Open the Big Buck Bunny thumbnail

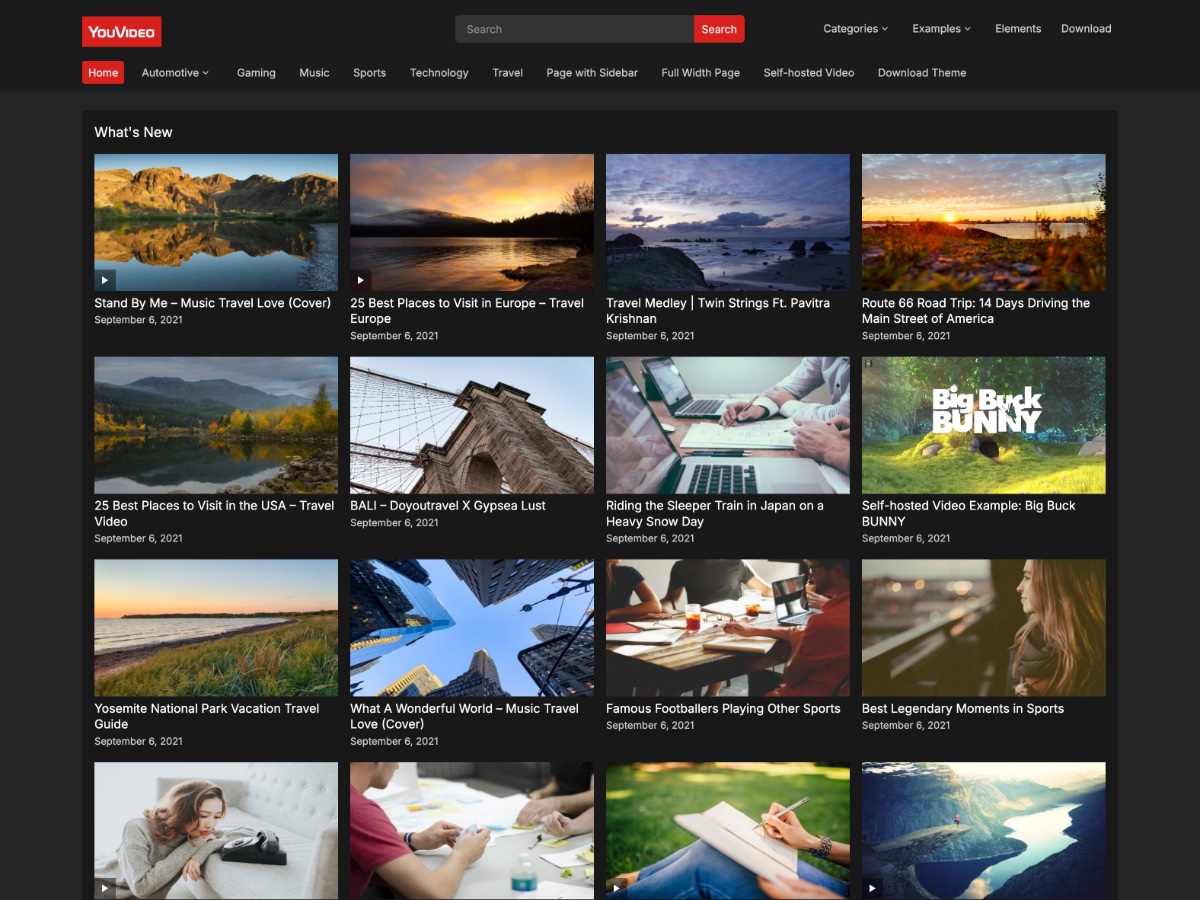pyautogui.click(x=983, y=425)
